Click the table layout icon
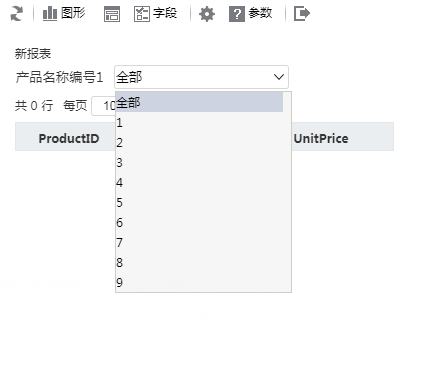 pyautogui.click(x=112, y=14)
